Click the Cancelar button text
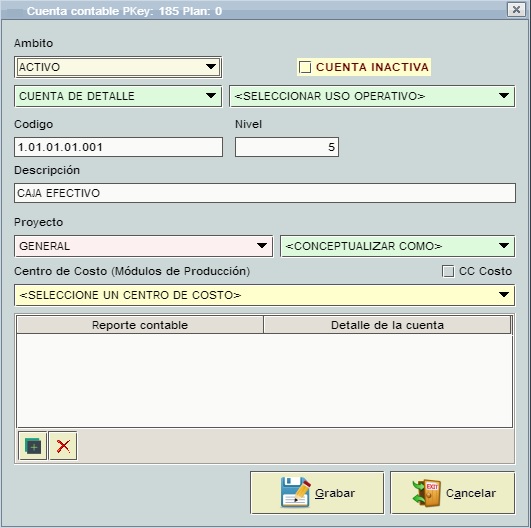The width and height of the screenshot is (531, 528). [471, 493]
